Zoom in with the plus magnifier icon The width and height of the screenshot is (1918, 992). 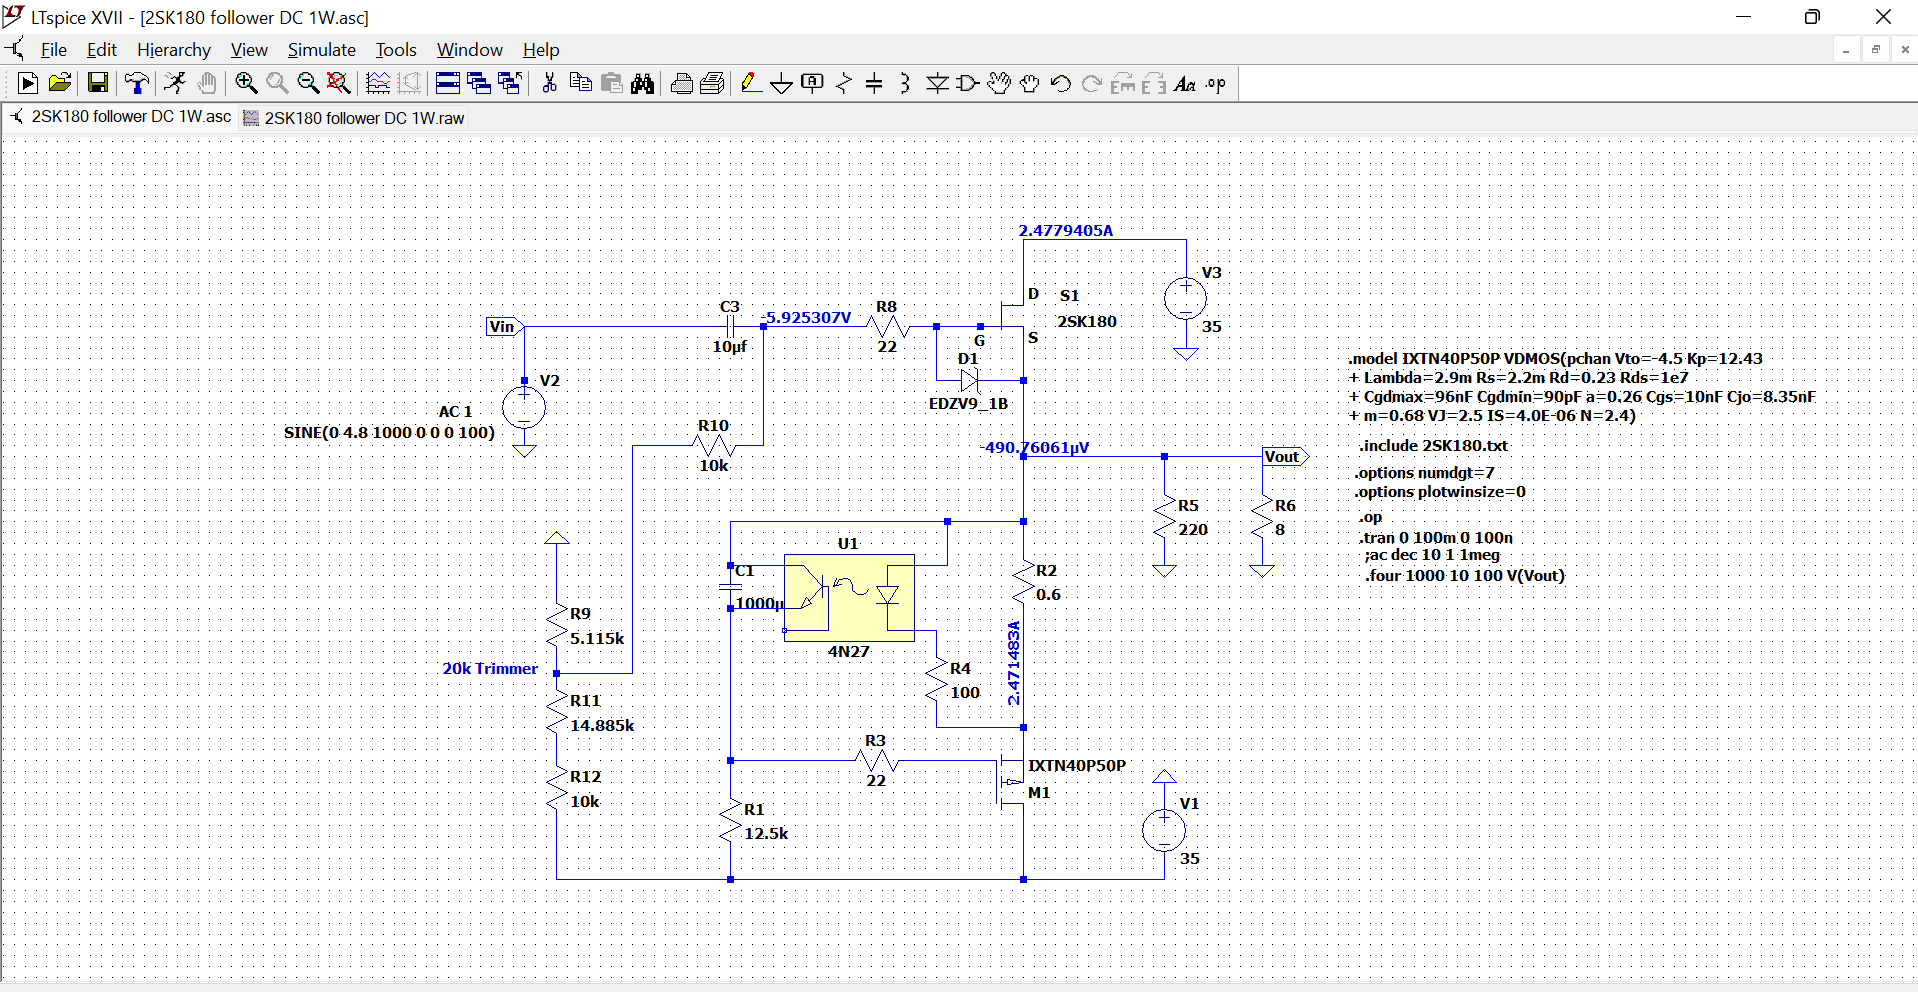246,84
